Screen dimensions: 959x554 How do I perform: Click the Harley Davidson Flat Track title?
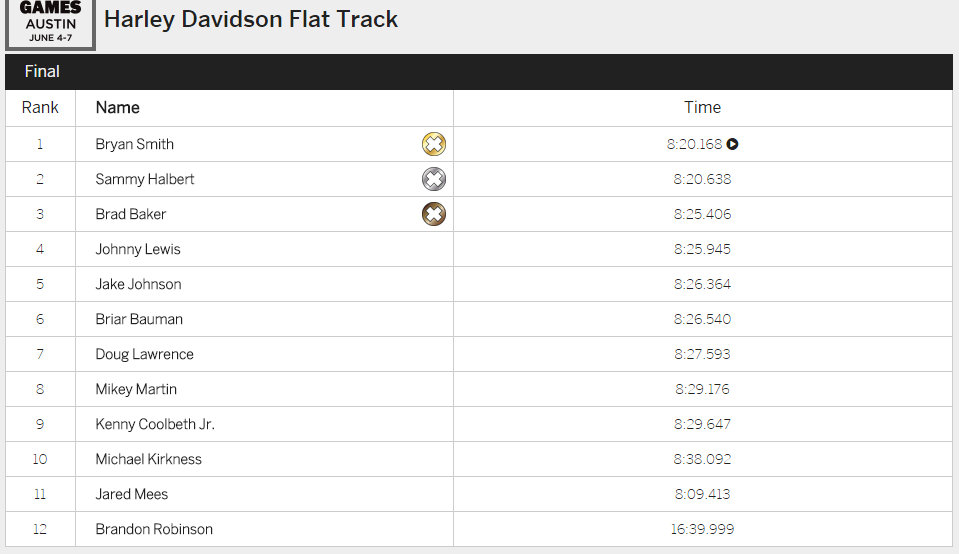coord(251,19)
